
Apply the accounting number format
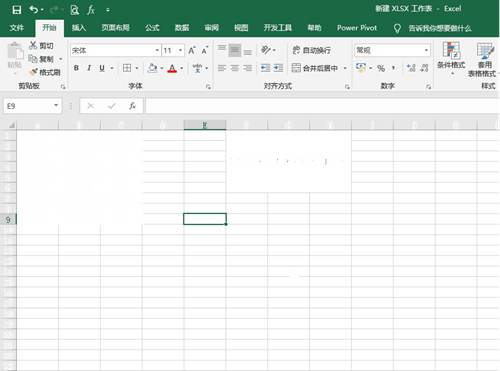pos(361,67)
